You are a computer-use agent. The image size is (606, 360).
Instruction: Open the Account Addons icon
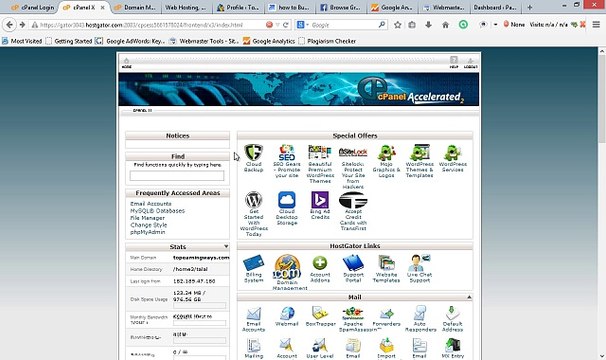tap(320, 263)
